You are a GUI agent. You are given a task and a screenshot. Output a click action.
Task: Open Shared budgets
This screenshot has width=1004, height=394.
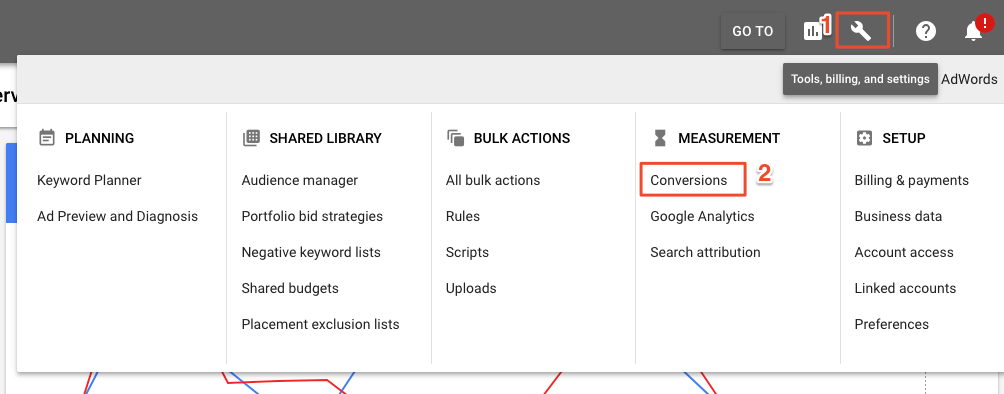click(290, 288)
